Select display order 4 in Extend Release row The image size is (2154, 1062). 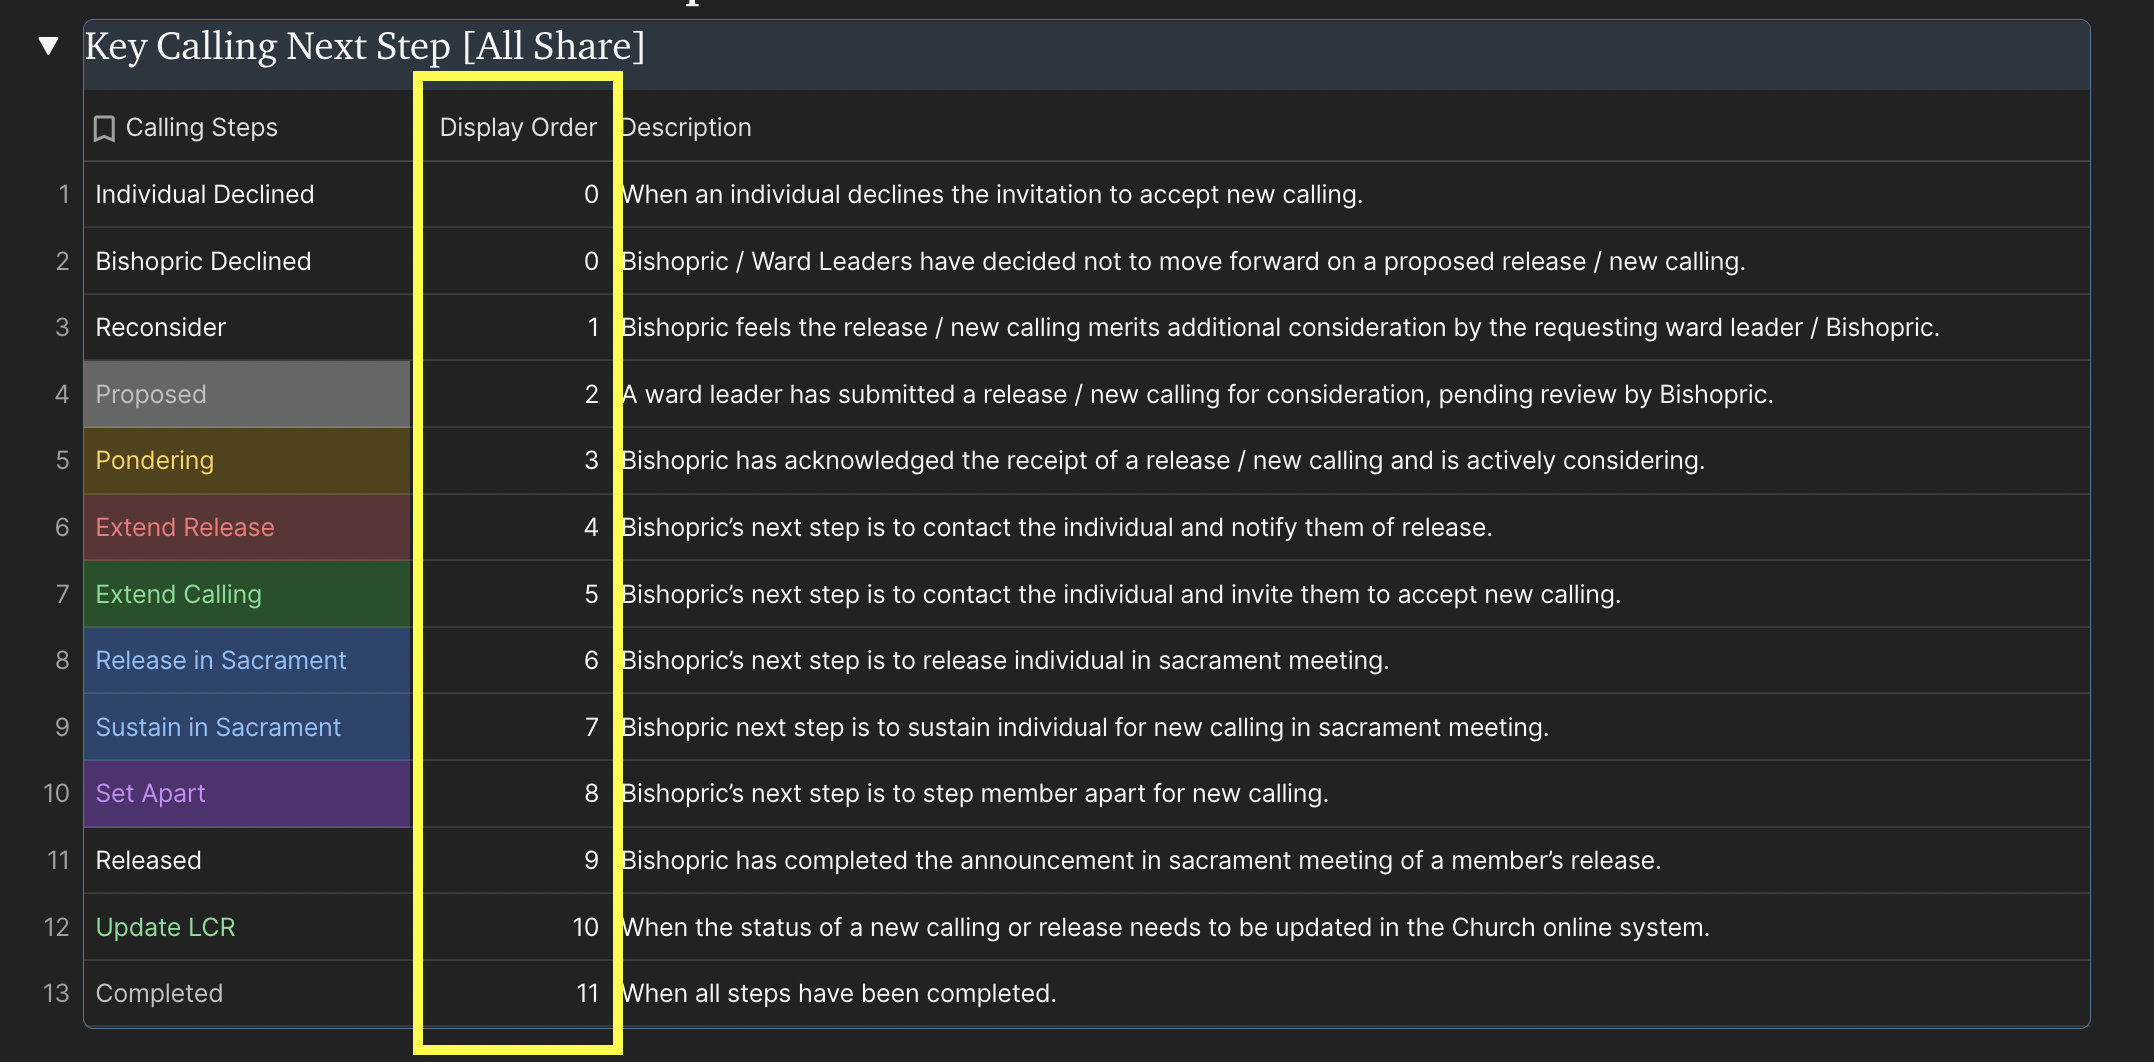click(591, 527)
